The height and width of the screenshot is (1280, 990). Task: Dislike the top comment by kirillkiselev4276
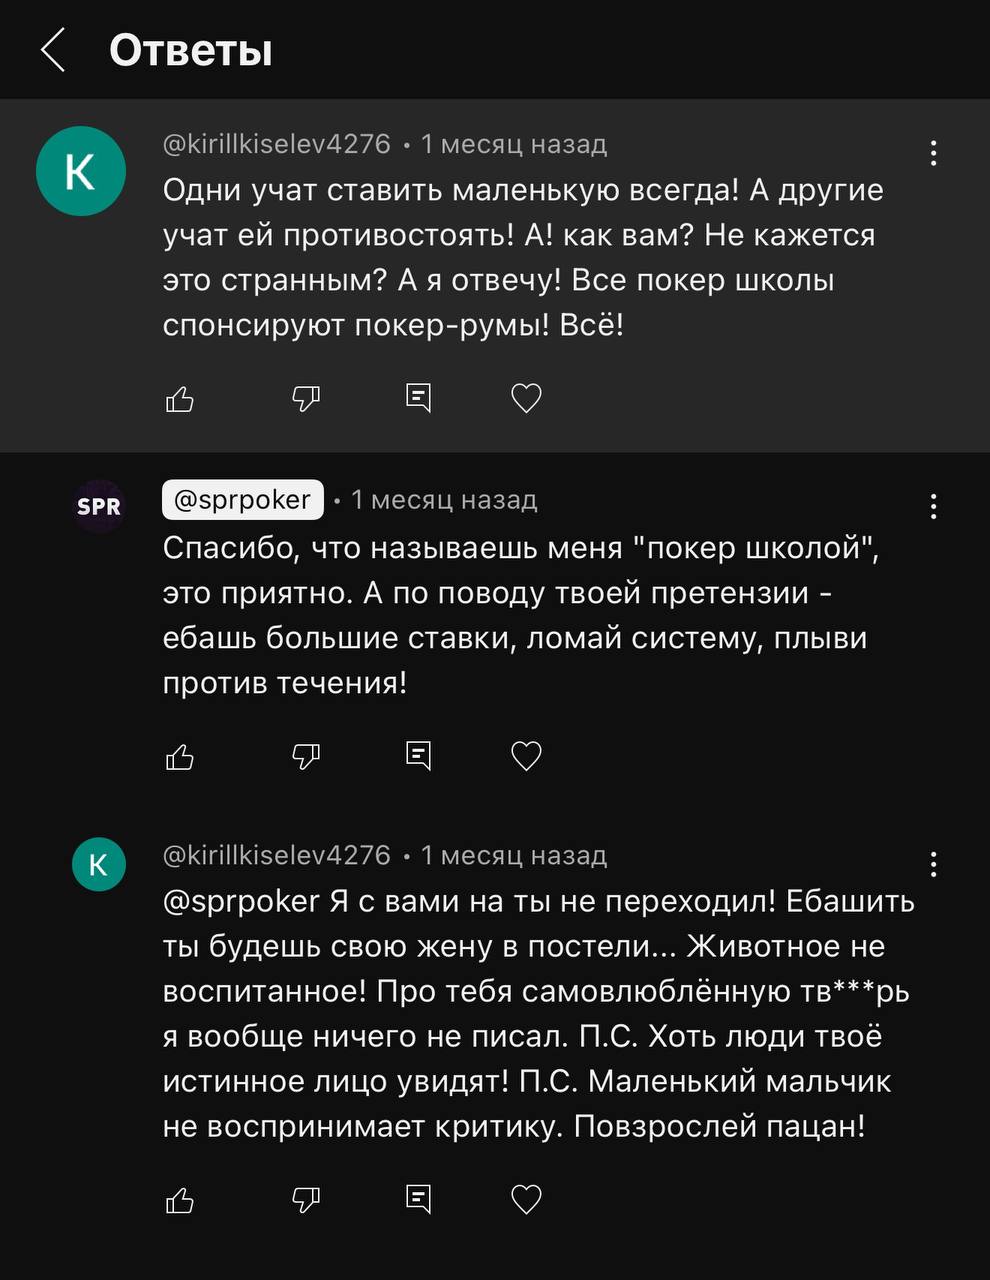tap(306, 399)
